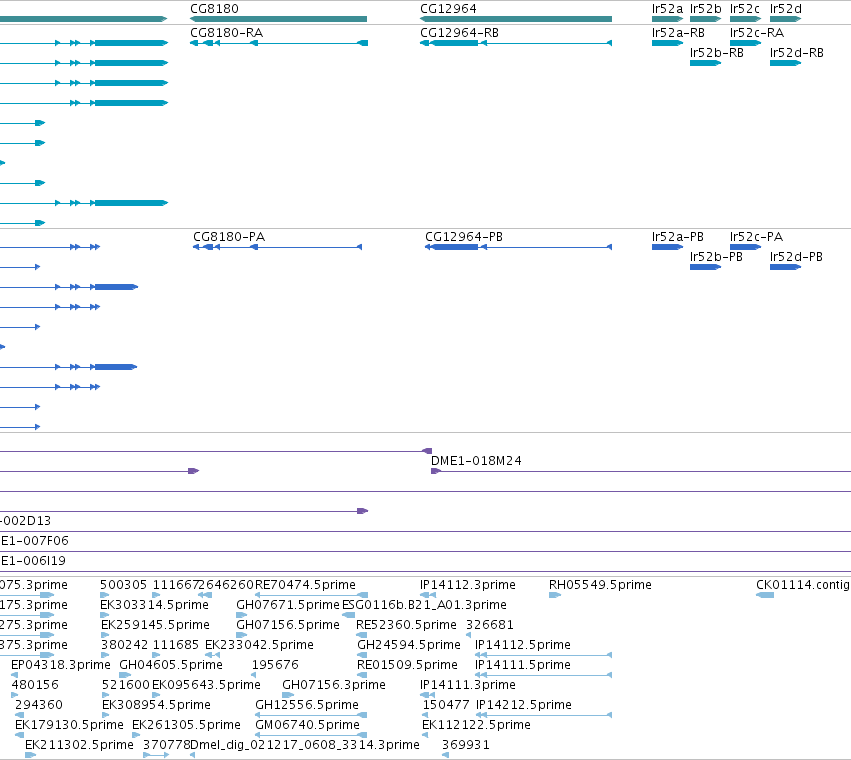851x760 pixels.
Task: Click the 150477 feature label
Action: 446,705
